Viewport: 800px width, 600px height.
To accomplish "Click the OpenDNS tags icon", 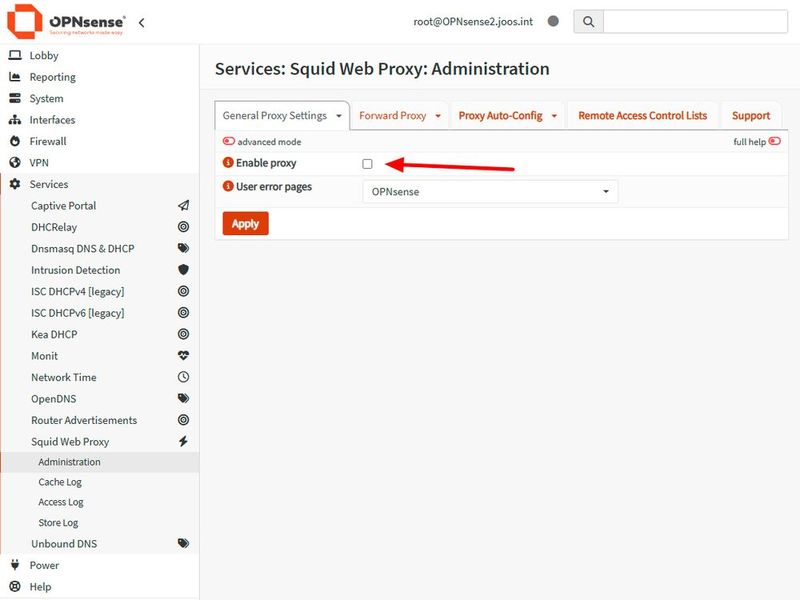I will (x=183, y=398).
